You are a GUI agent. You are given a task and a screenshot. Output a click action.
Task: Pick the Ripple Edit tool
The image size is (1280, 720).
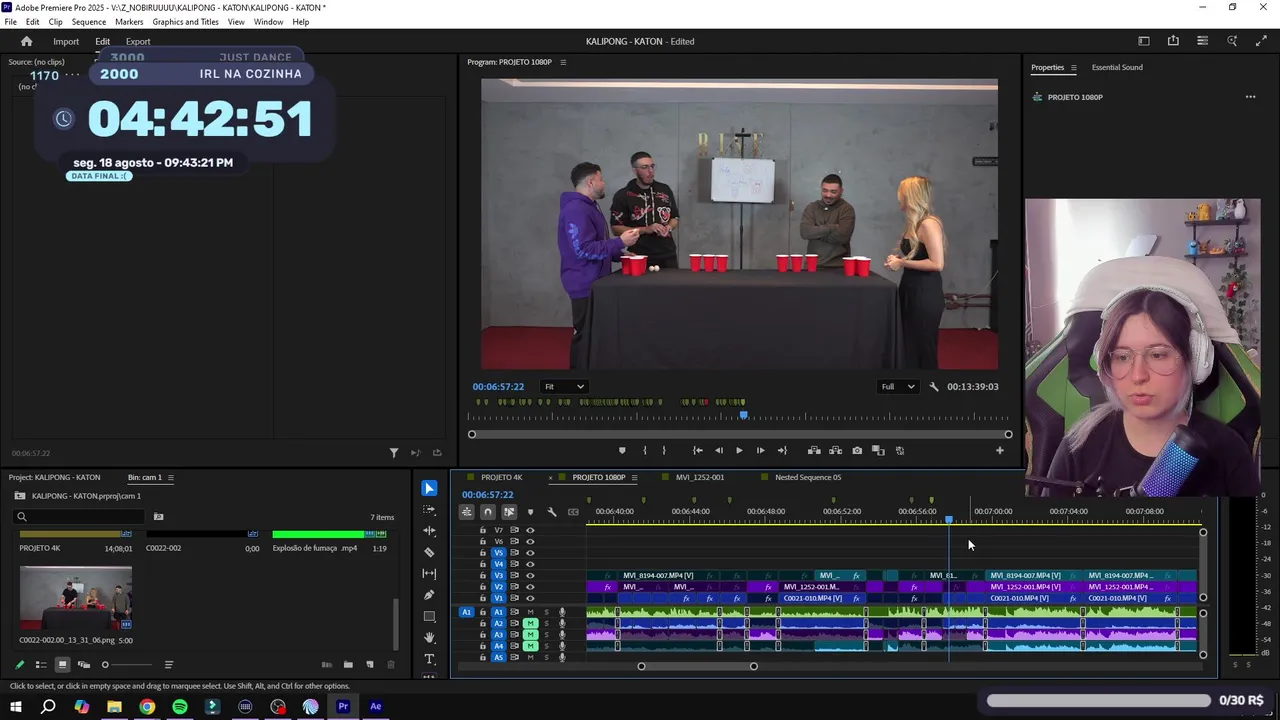click(x=429, y=531)
